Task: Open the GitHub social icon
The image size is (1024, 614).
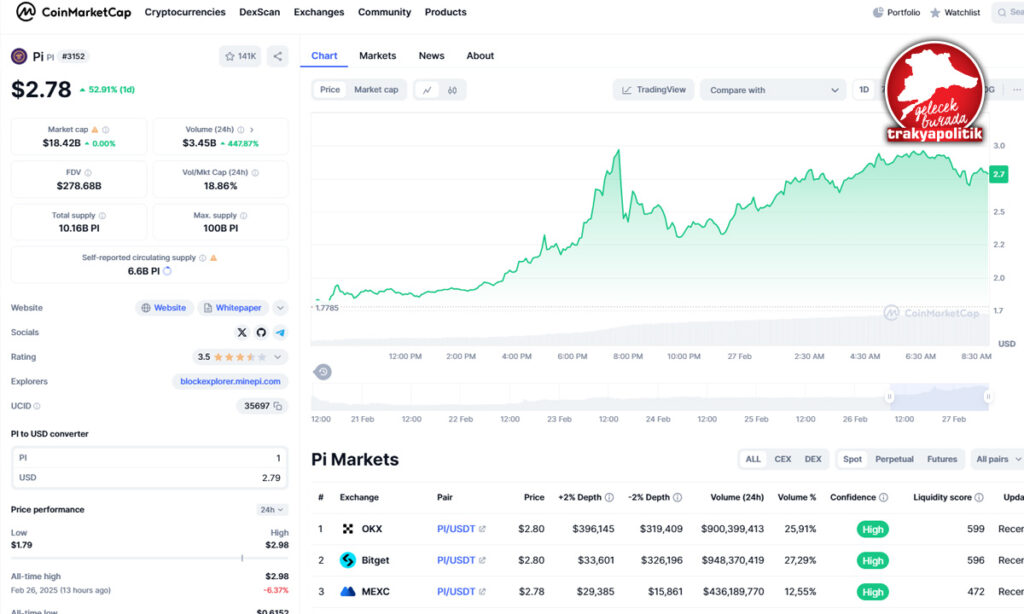Action: coord(261,332)
